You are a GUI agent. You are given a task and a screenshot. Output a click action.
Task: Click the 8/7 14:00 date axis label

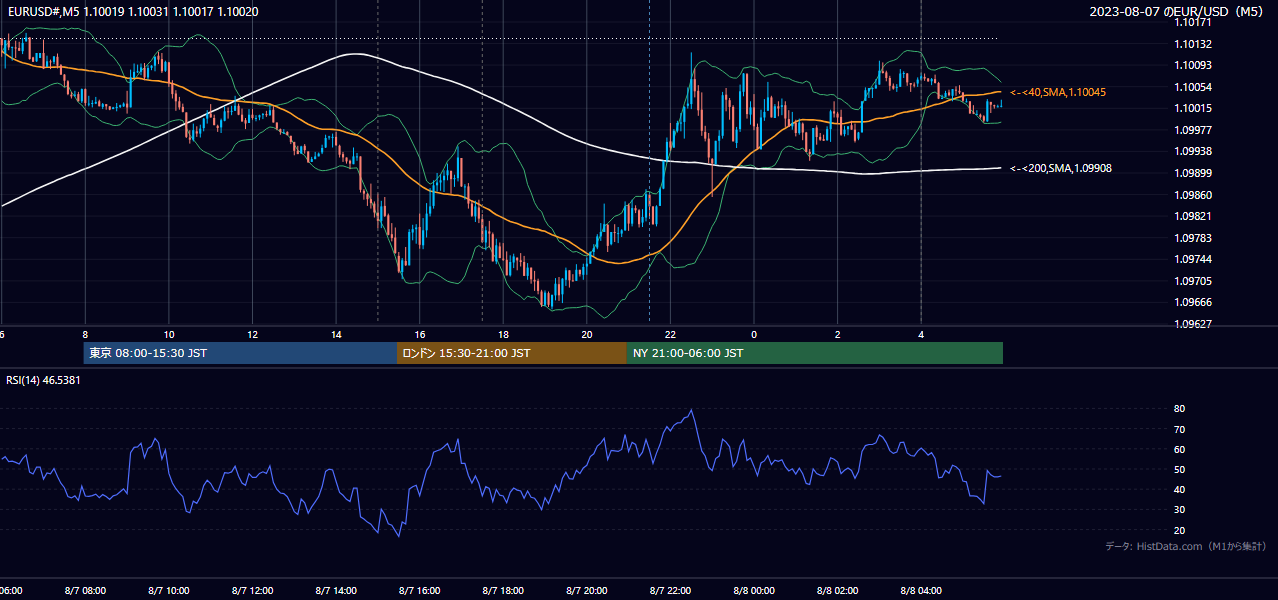[x=336, y=591]
